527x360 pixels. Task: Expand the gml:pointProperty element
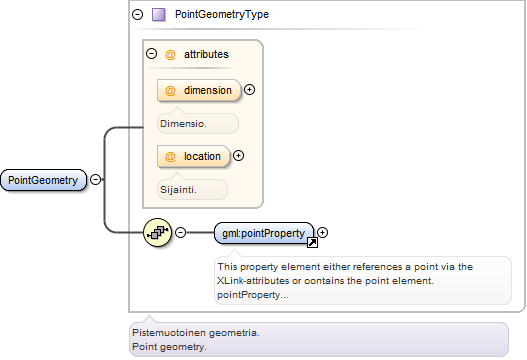pos(322,233)
